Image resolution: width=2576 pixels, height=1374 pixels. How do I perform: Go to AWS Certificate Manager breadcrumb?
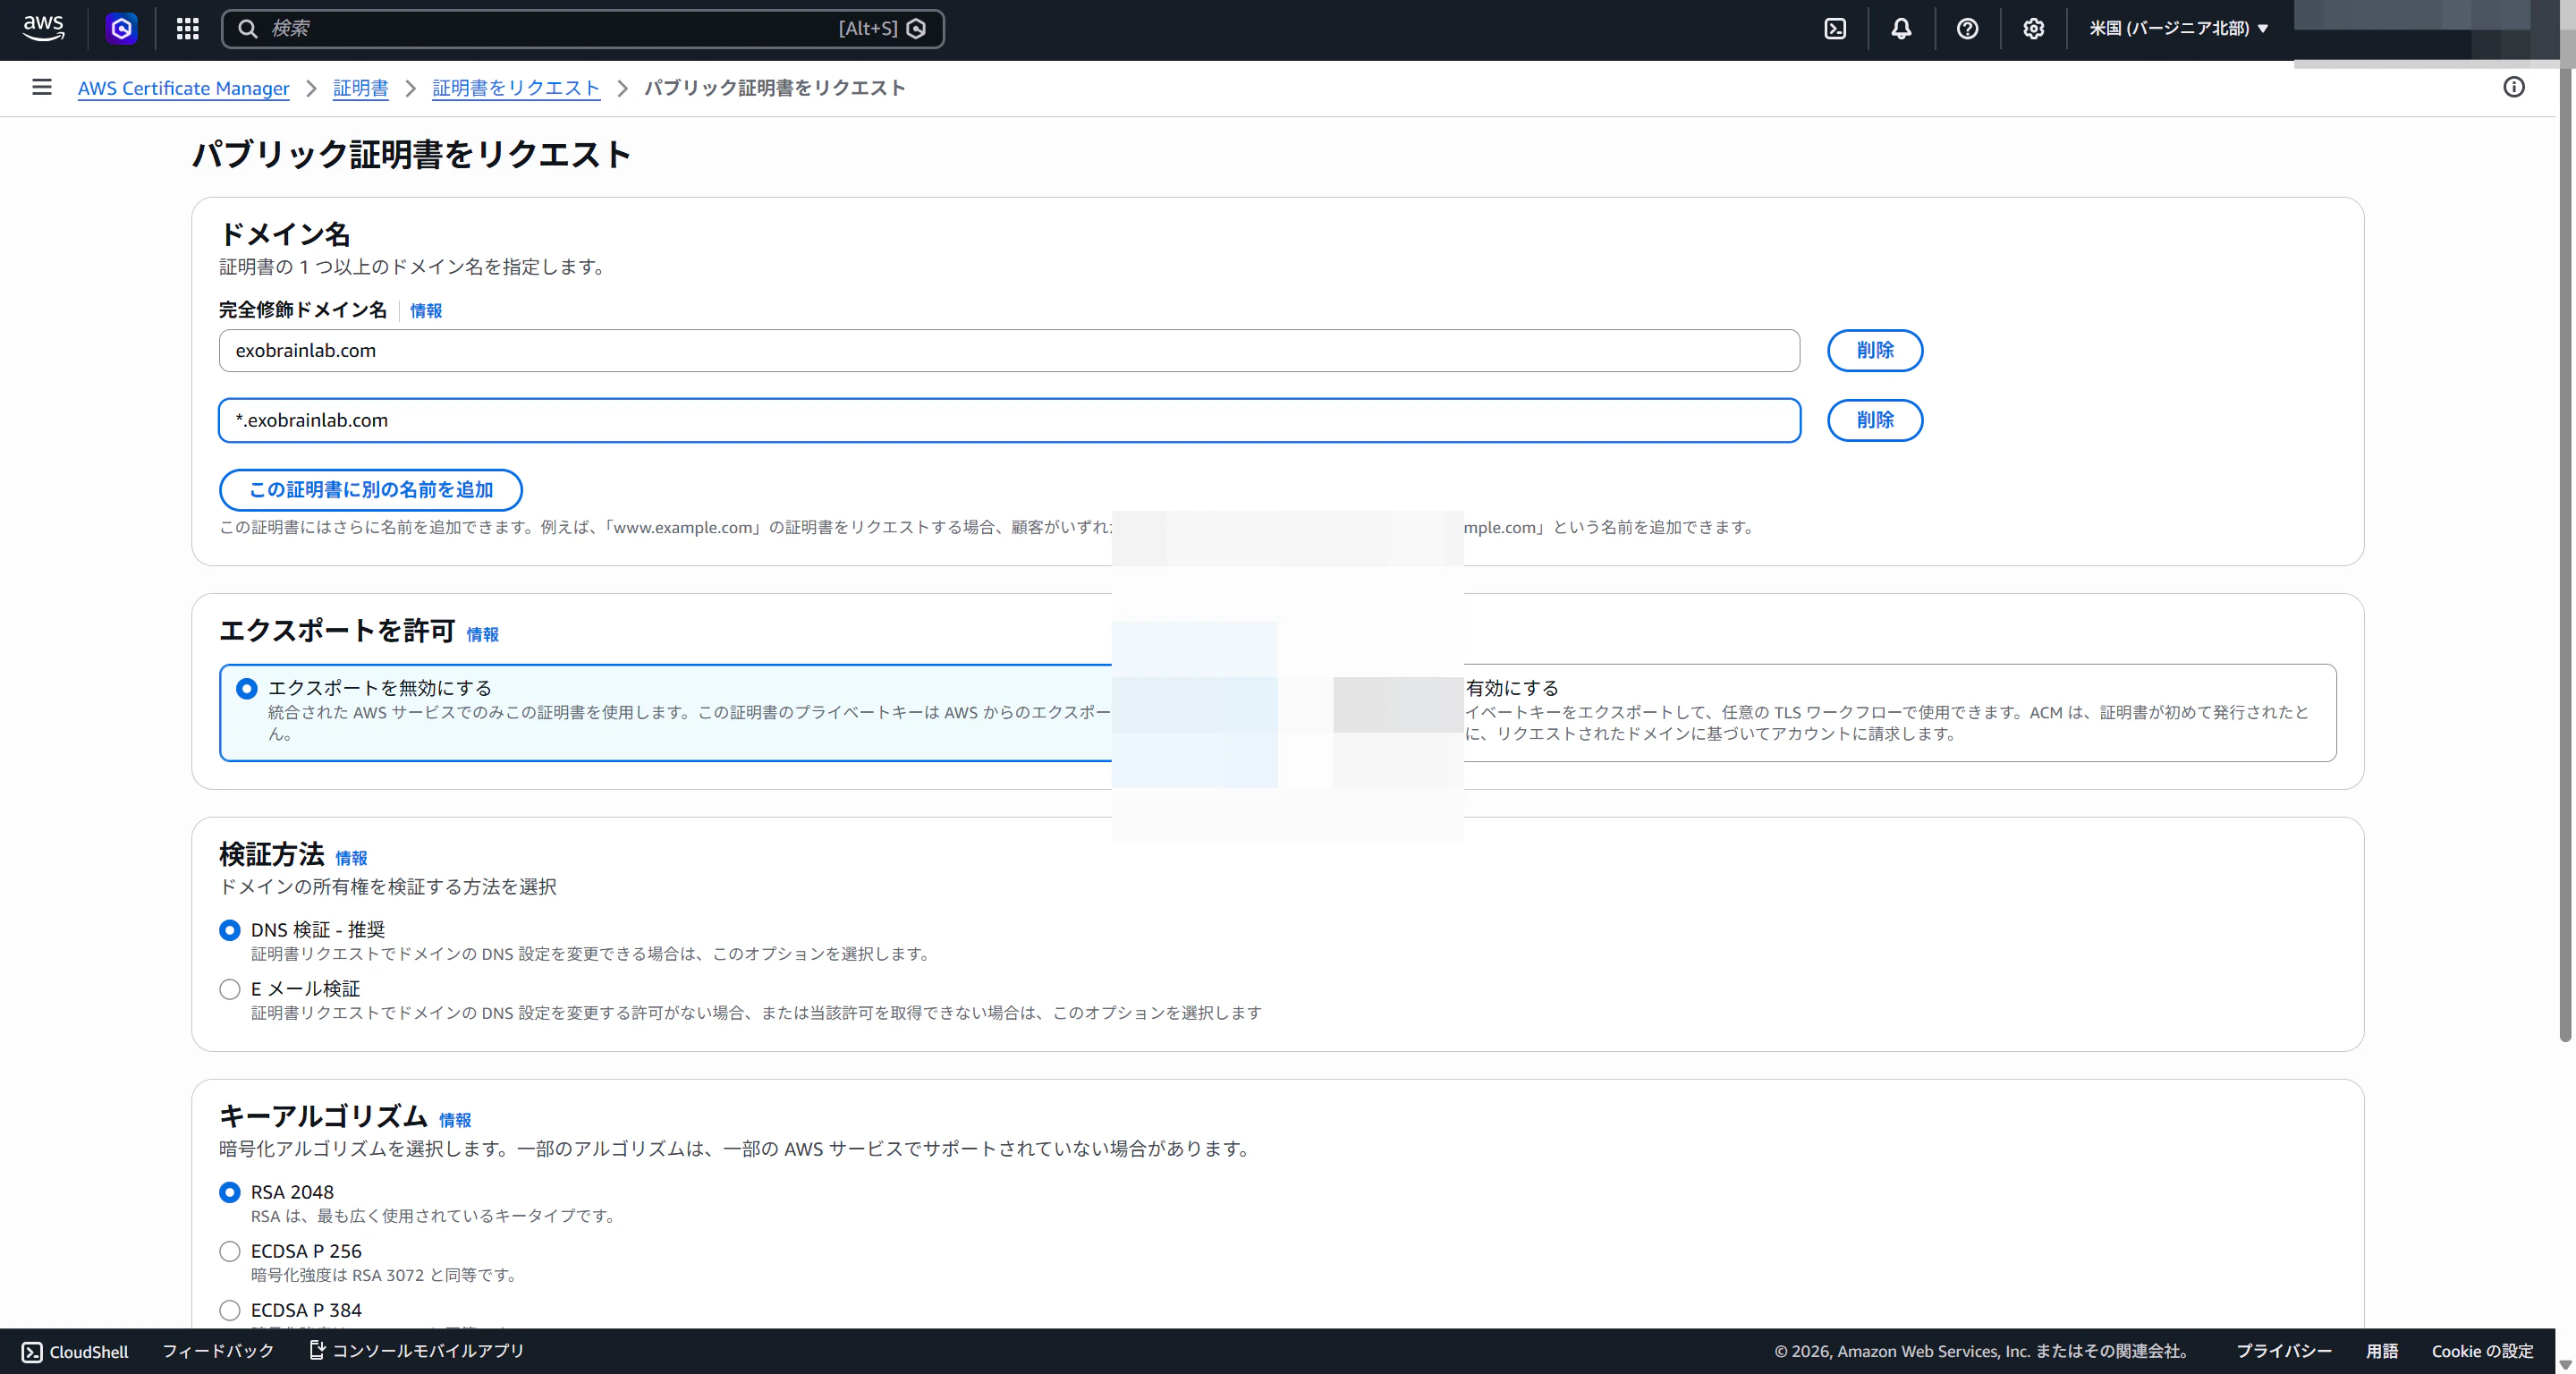pyautogui.click(x=184, y=88)
